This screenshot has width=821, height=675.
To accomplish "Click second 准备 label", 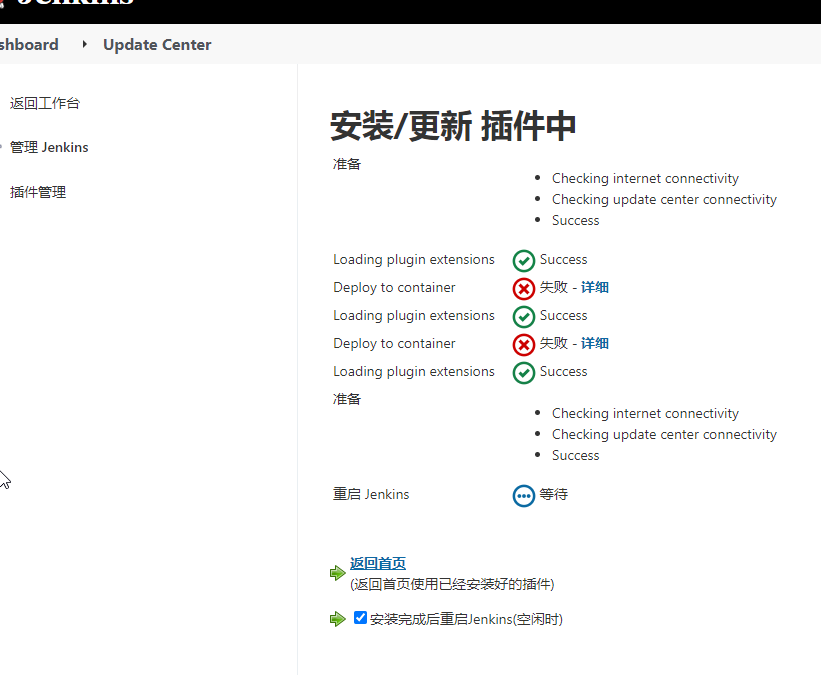I will (x=347, y=399).
